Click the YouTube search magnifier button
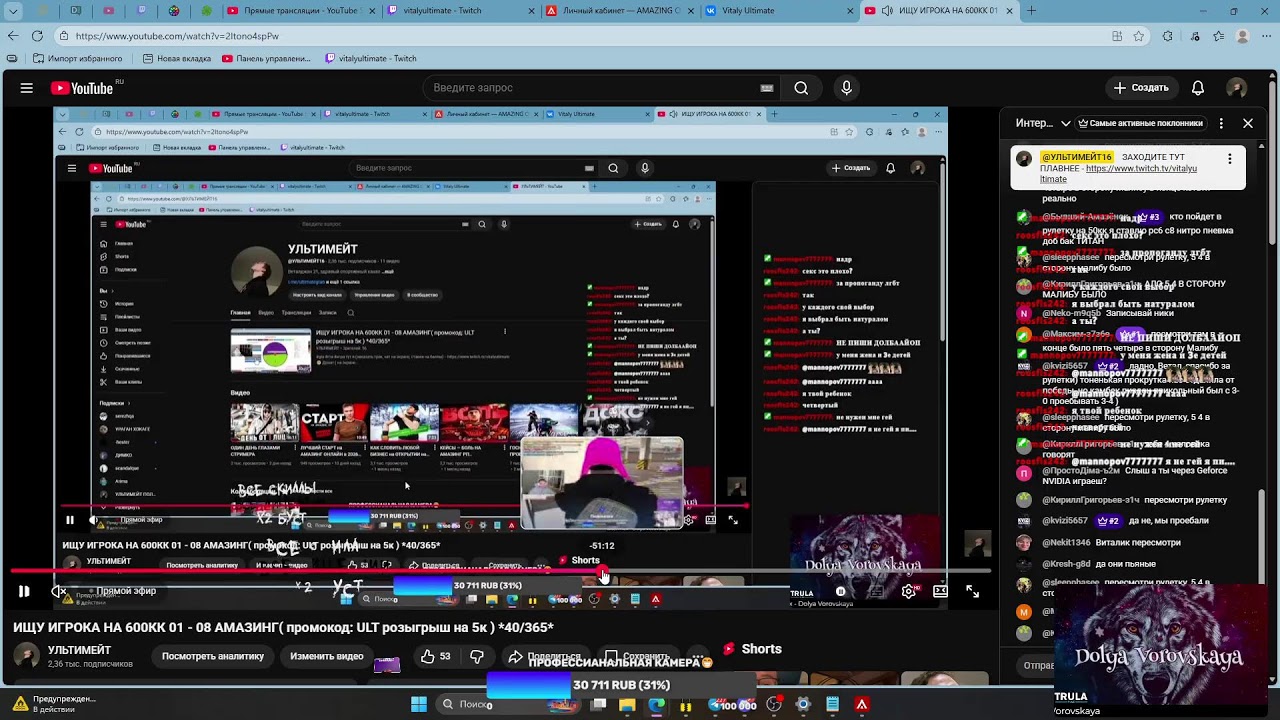 (x=801, y=88)
